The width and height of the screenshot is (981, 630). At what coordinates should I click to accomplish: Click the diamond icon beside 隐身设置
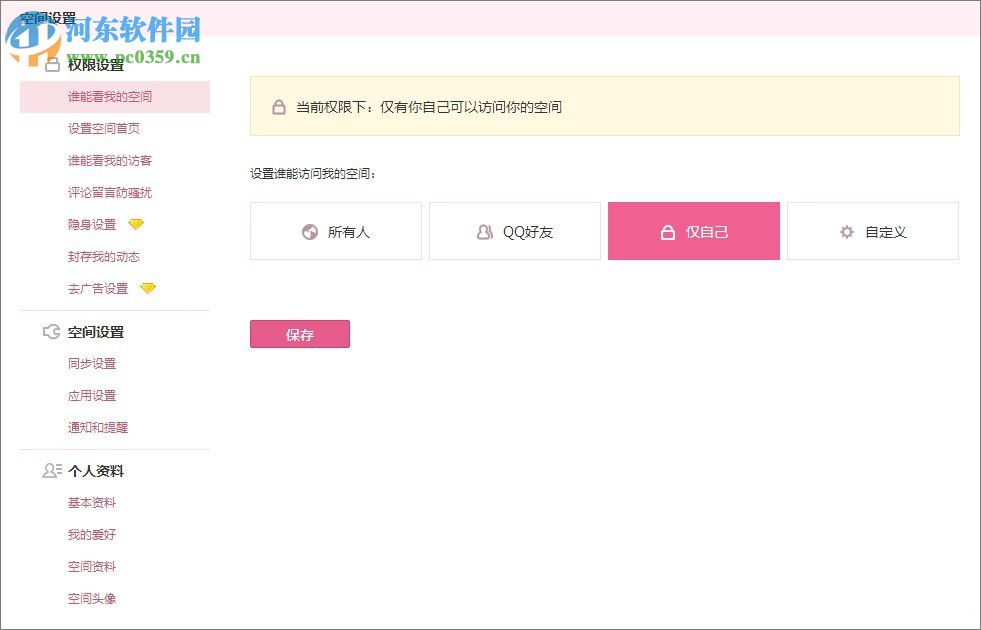(137, 224)
